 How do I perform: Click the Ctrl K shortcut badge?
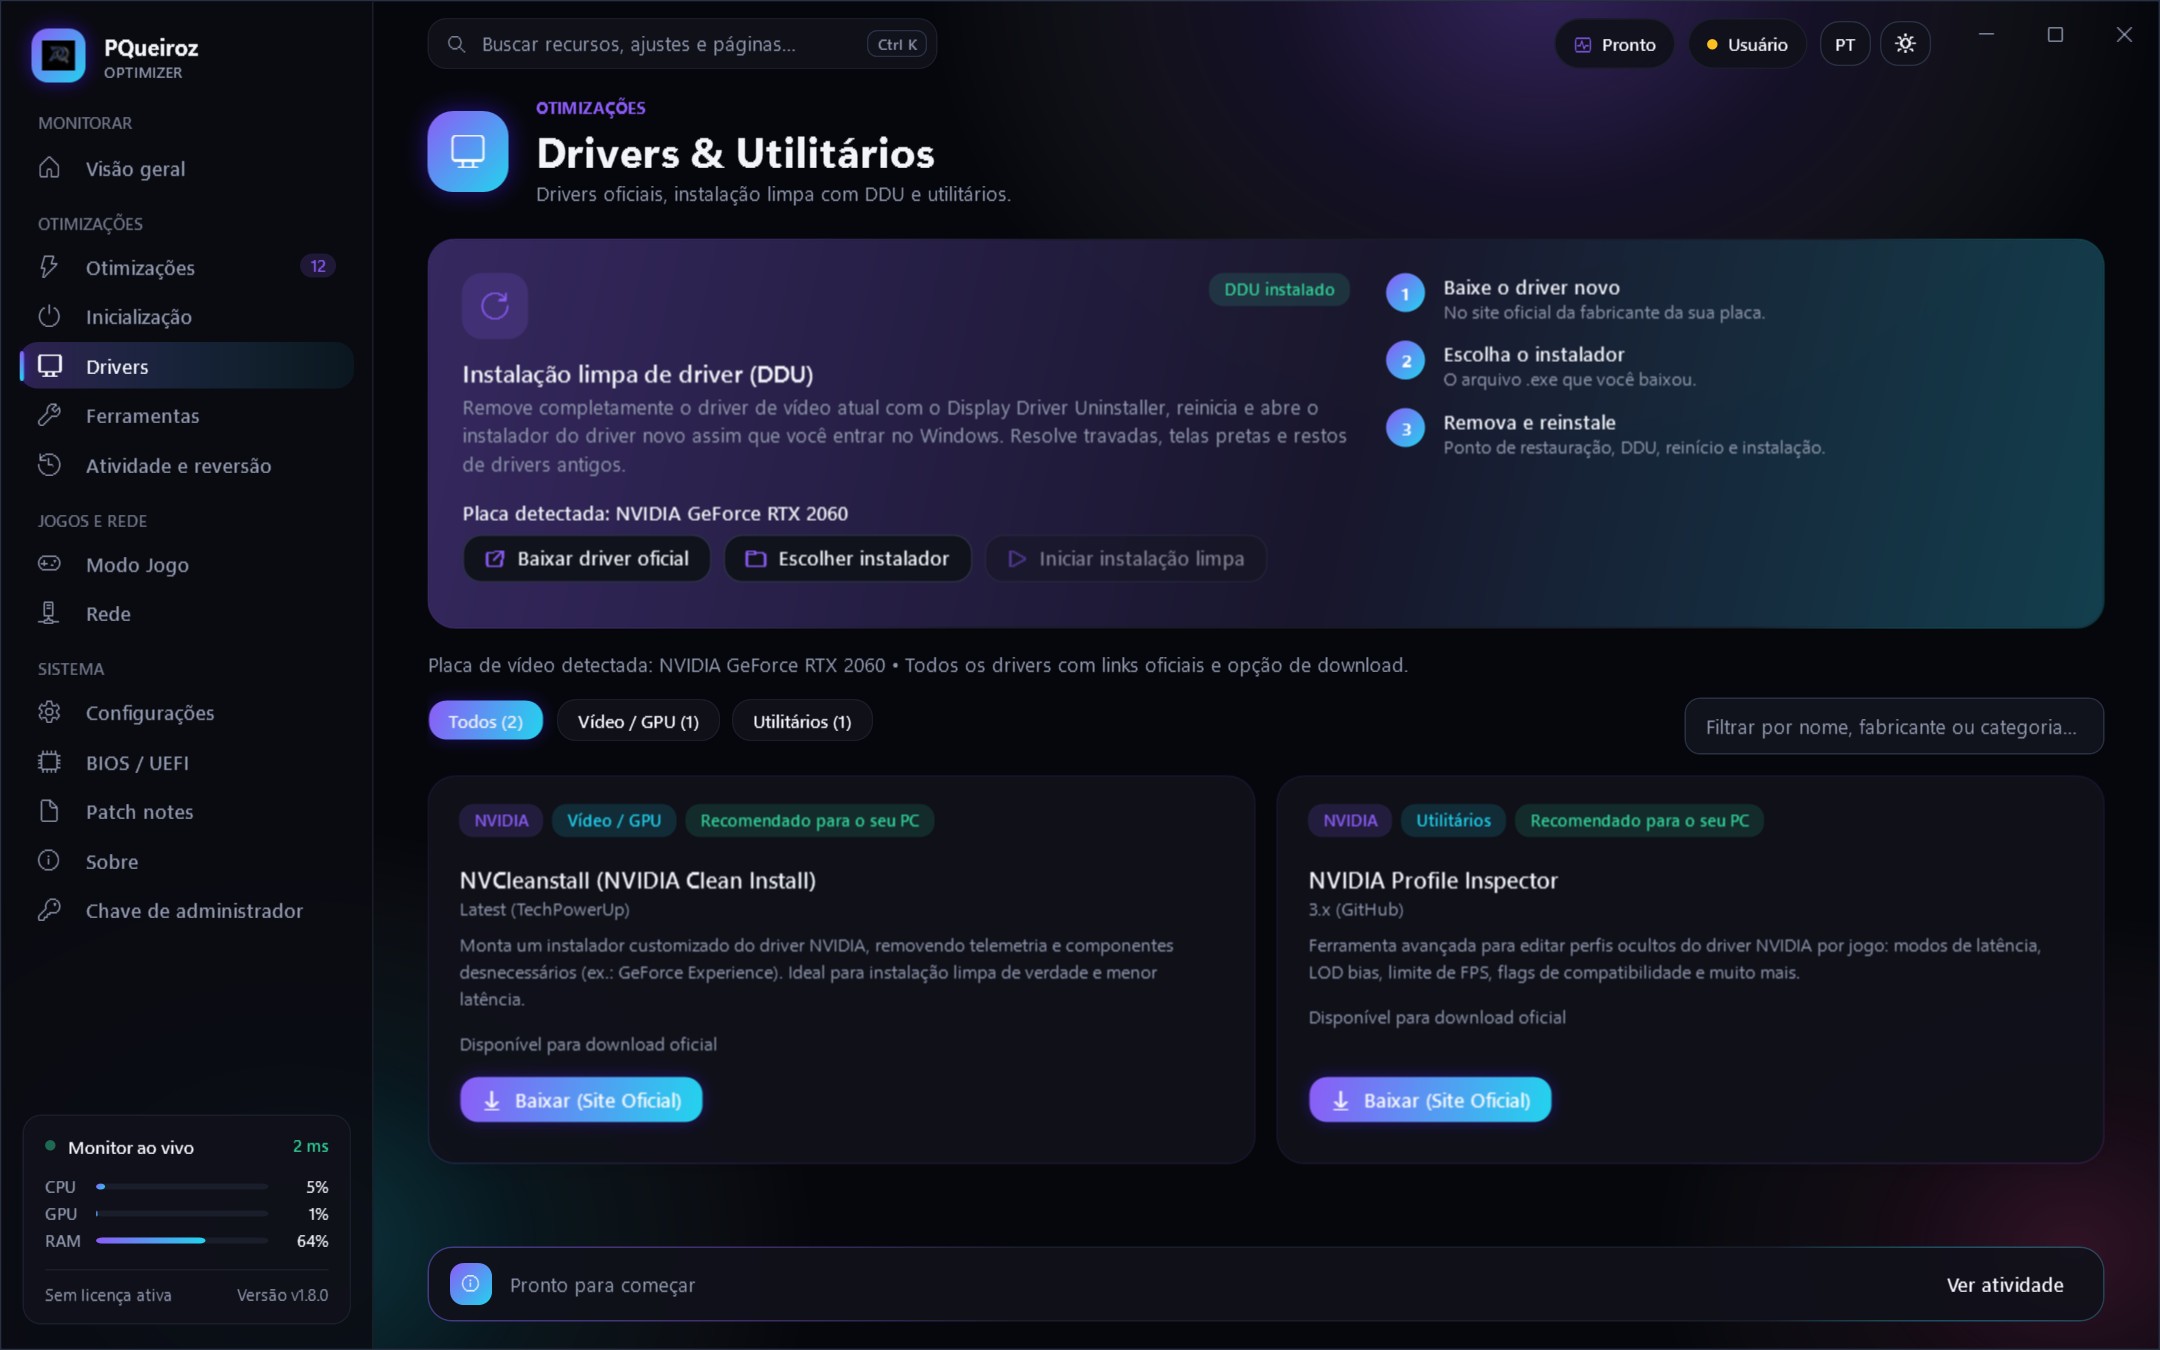pos(897,44)
